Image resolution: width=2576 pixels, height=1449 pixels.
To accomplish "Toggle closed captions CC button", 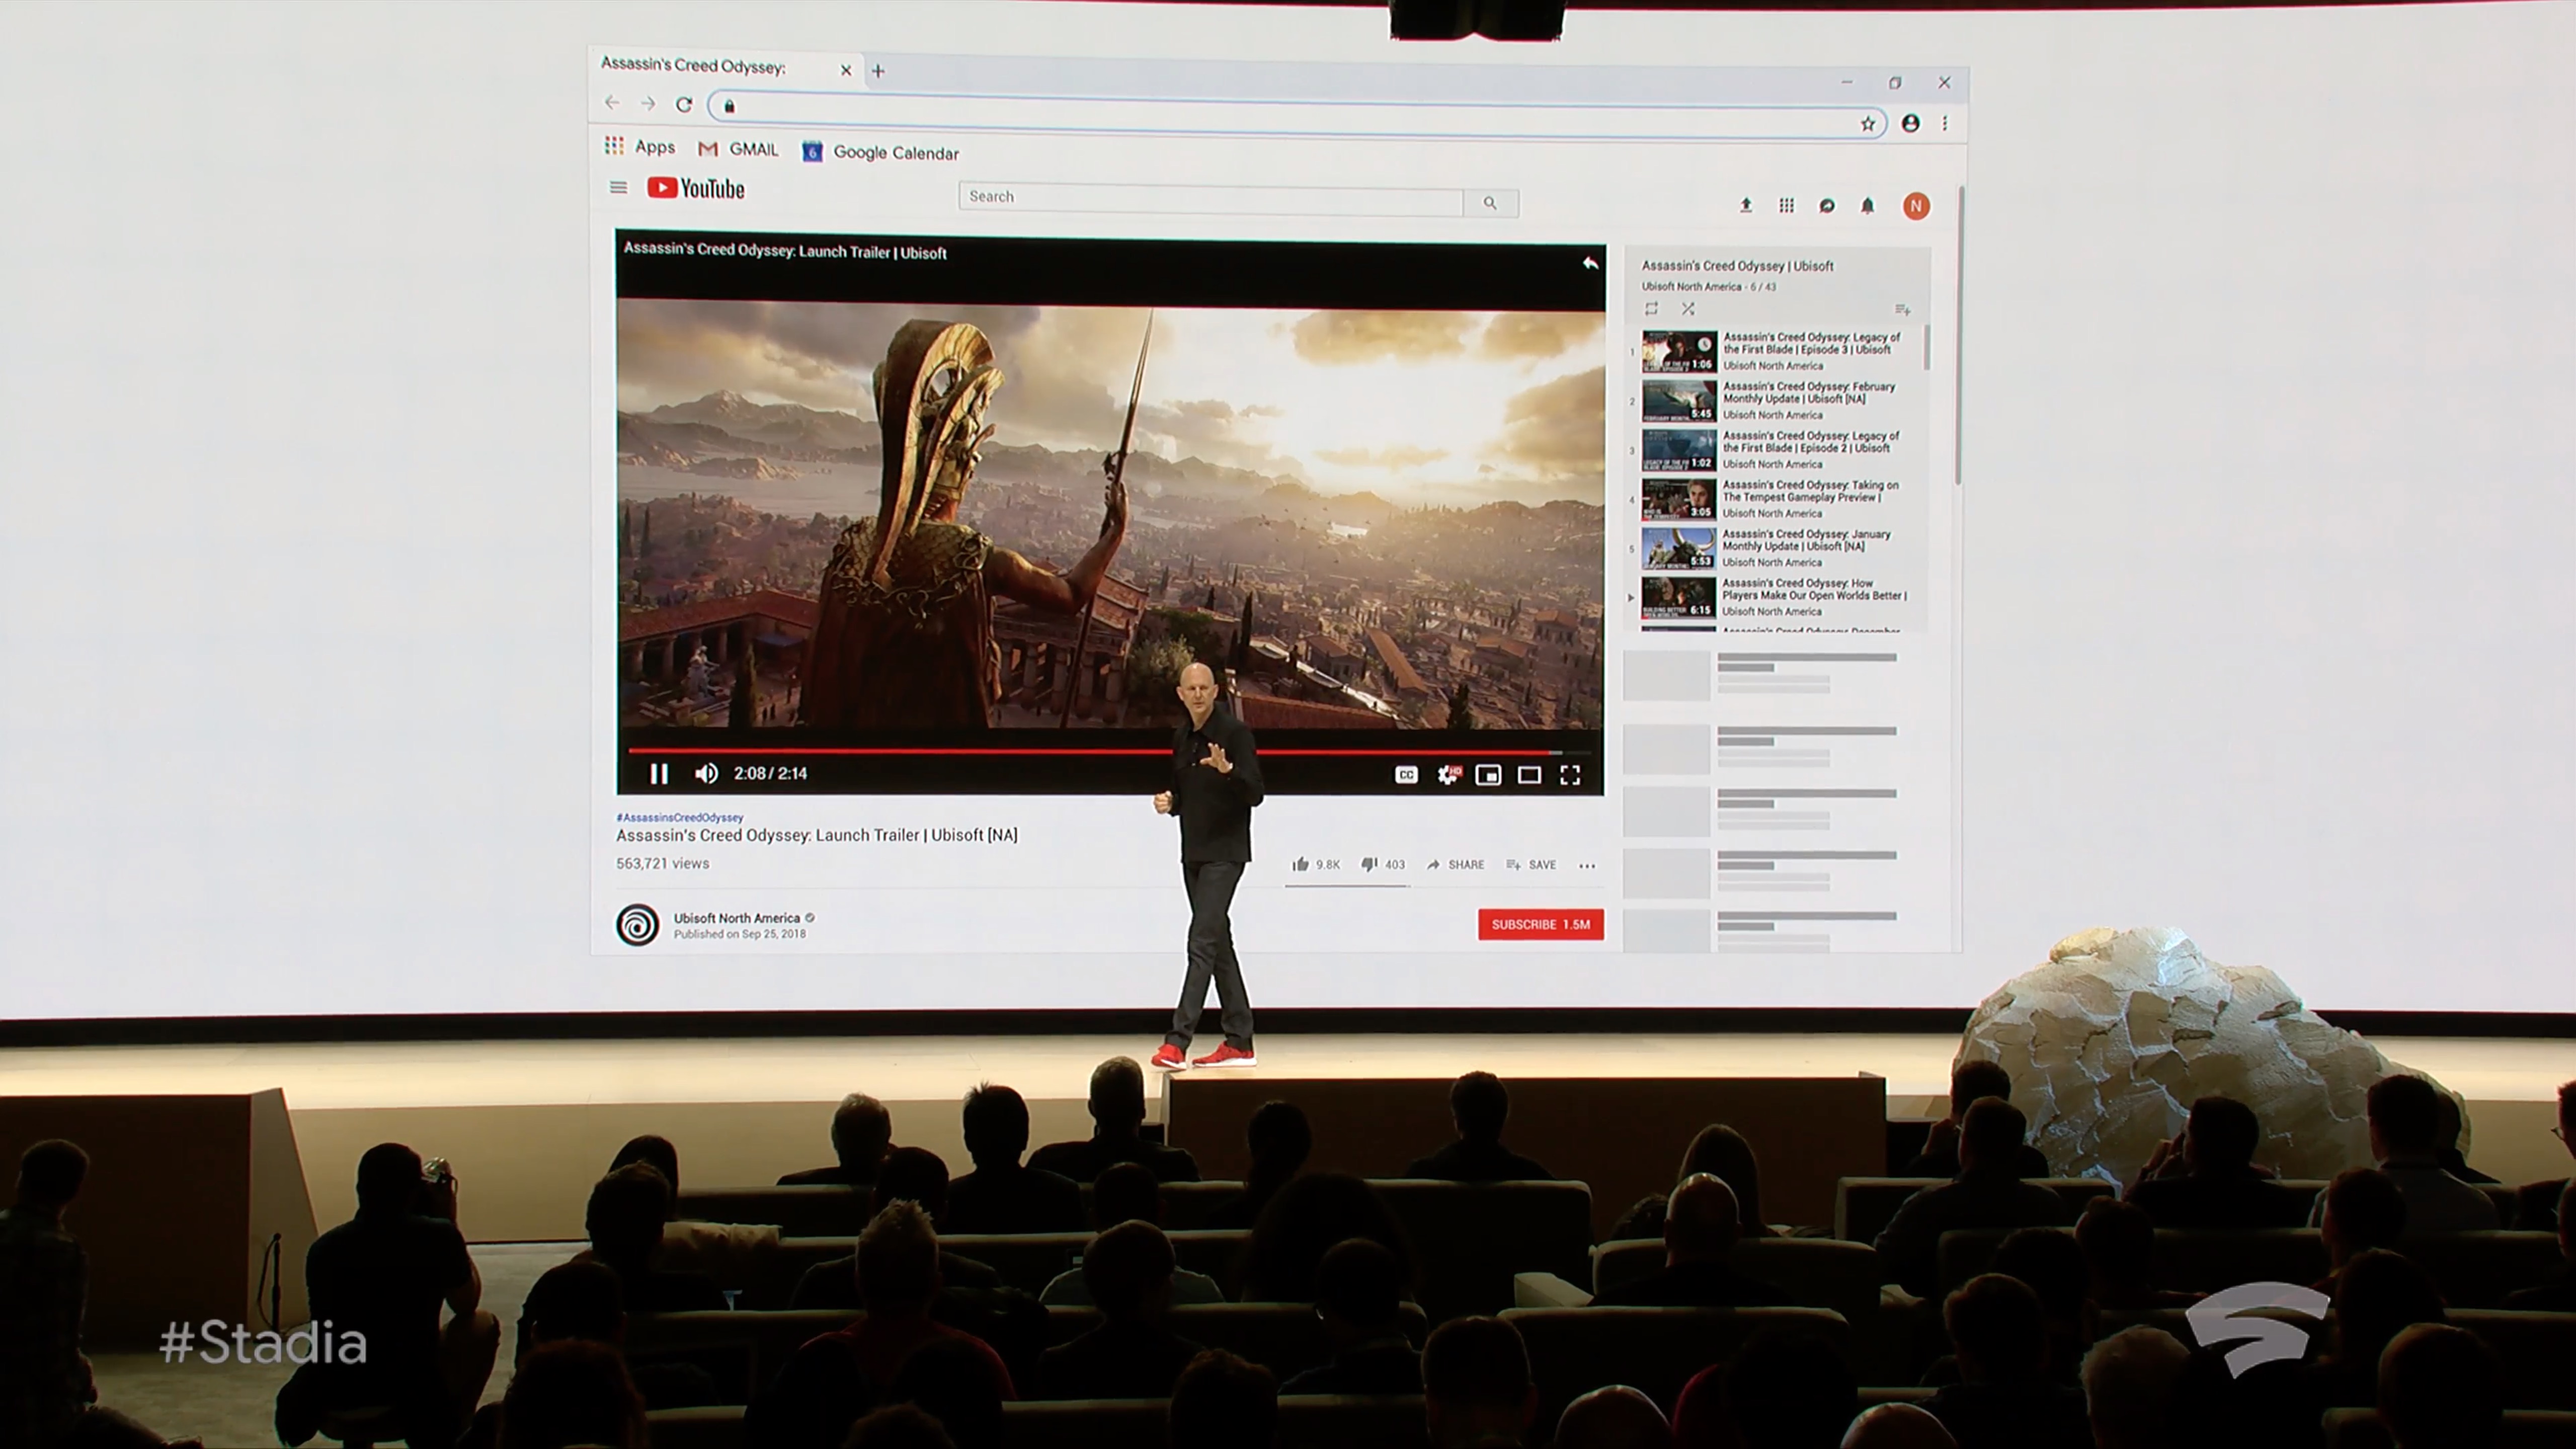I will coord(1406,775).
